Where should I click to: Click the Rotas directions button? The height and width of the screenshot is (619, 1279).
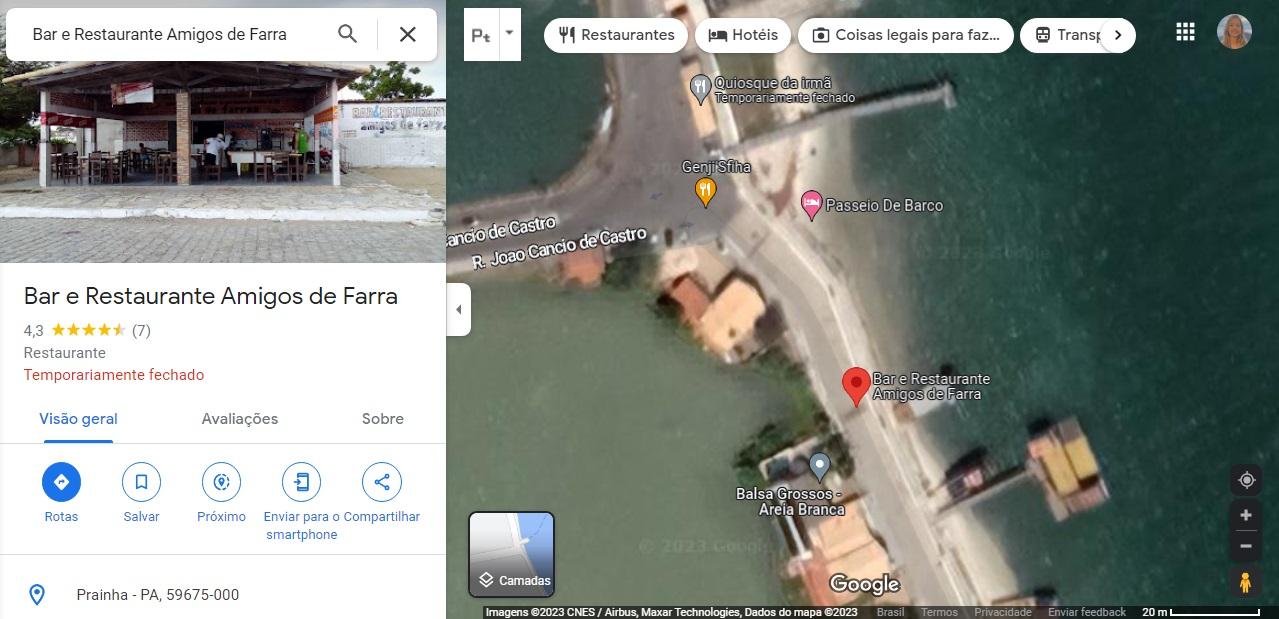[x=61, y=482]
